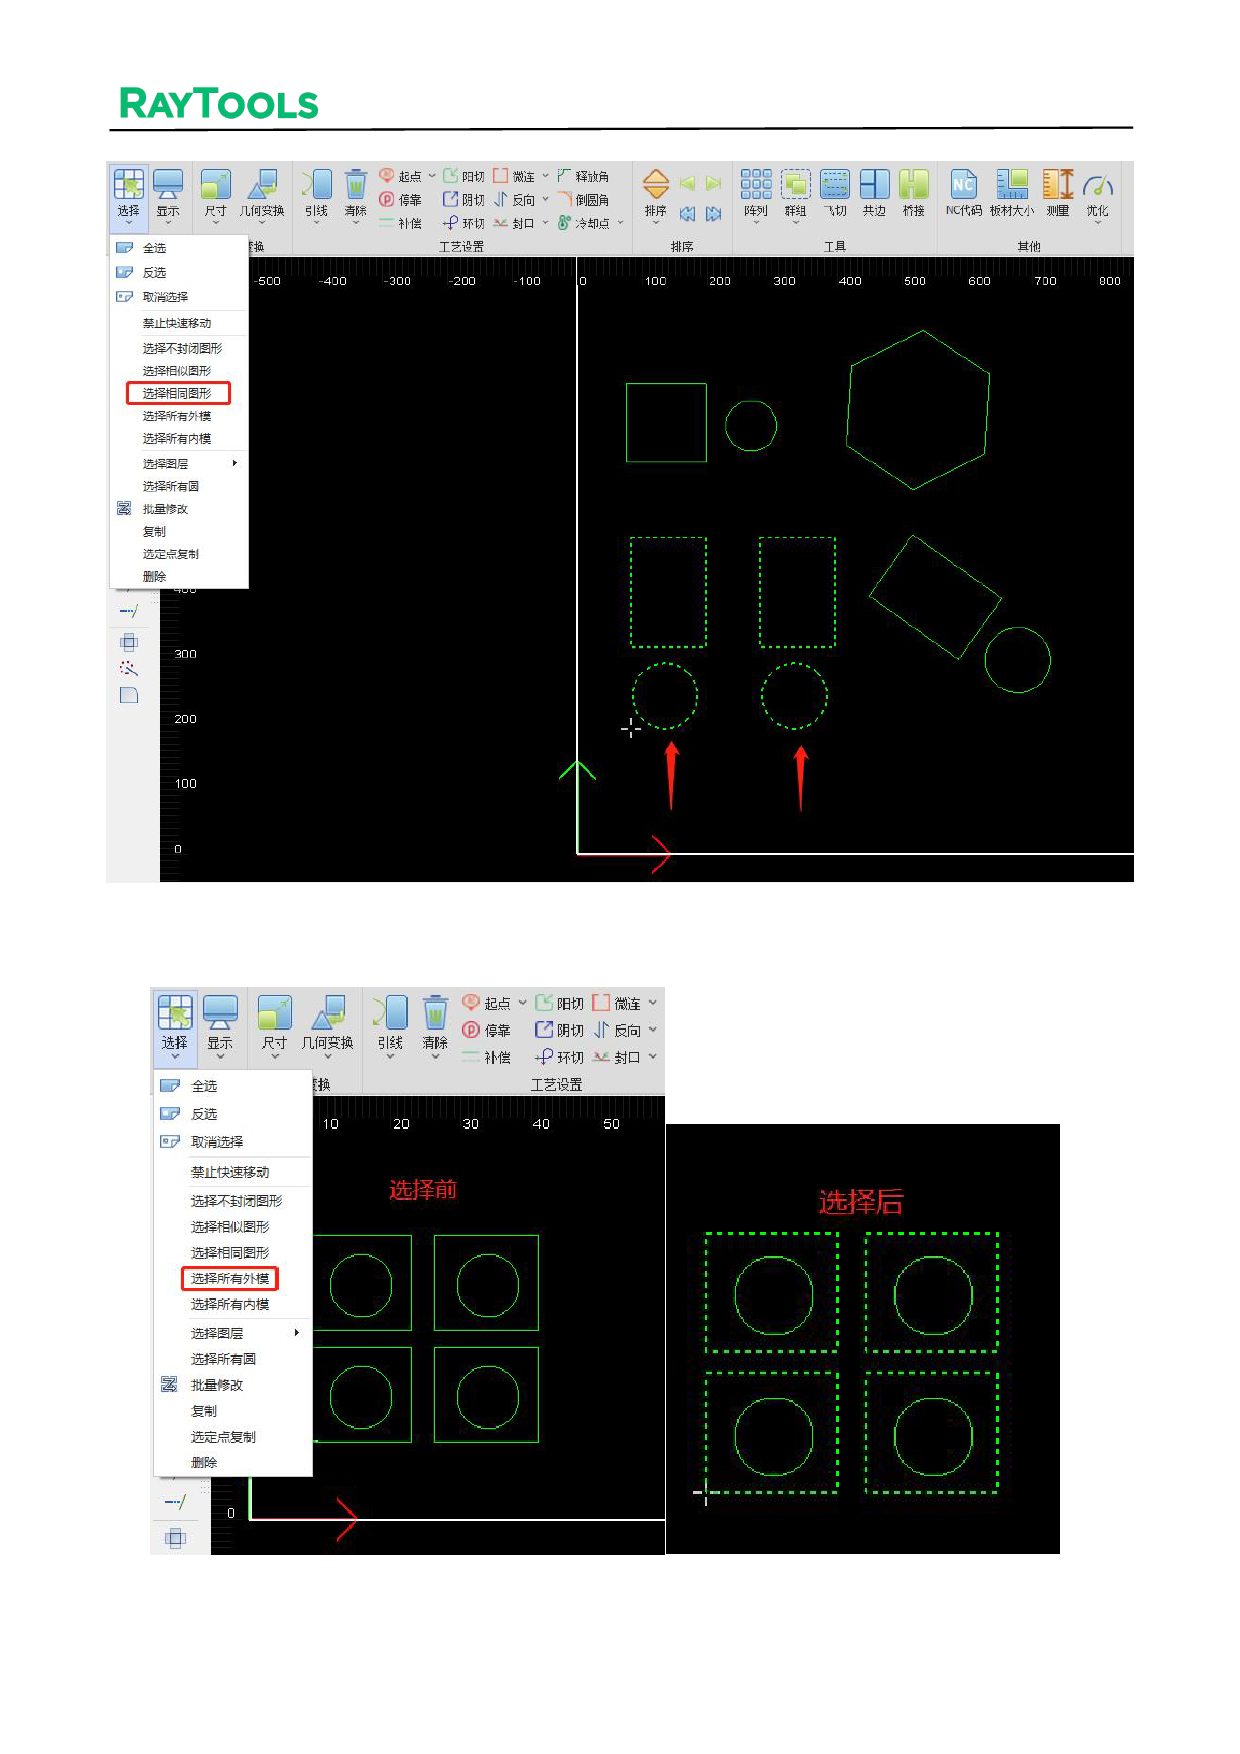Select the 测量 measure tool
Screen dimensions: 1240x1754
pyautogui.click(x=1057, y=185)
